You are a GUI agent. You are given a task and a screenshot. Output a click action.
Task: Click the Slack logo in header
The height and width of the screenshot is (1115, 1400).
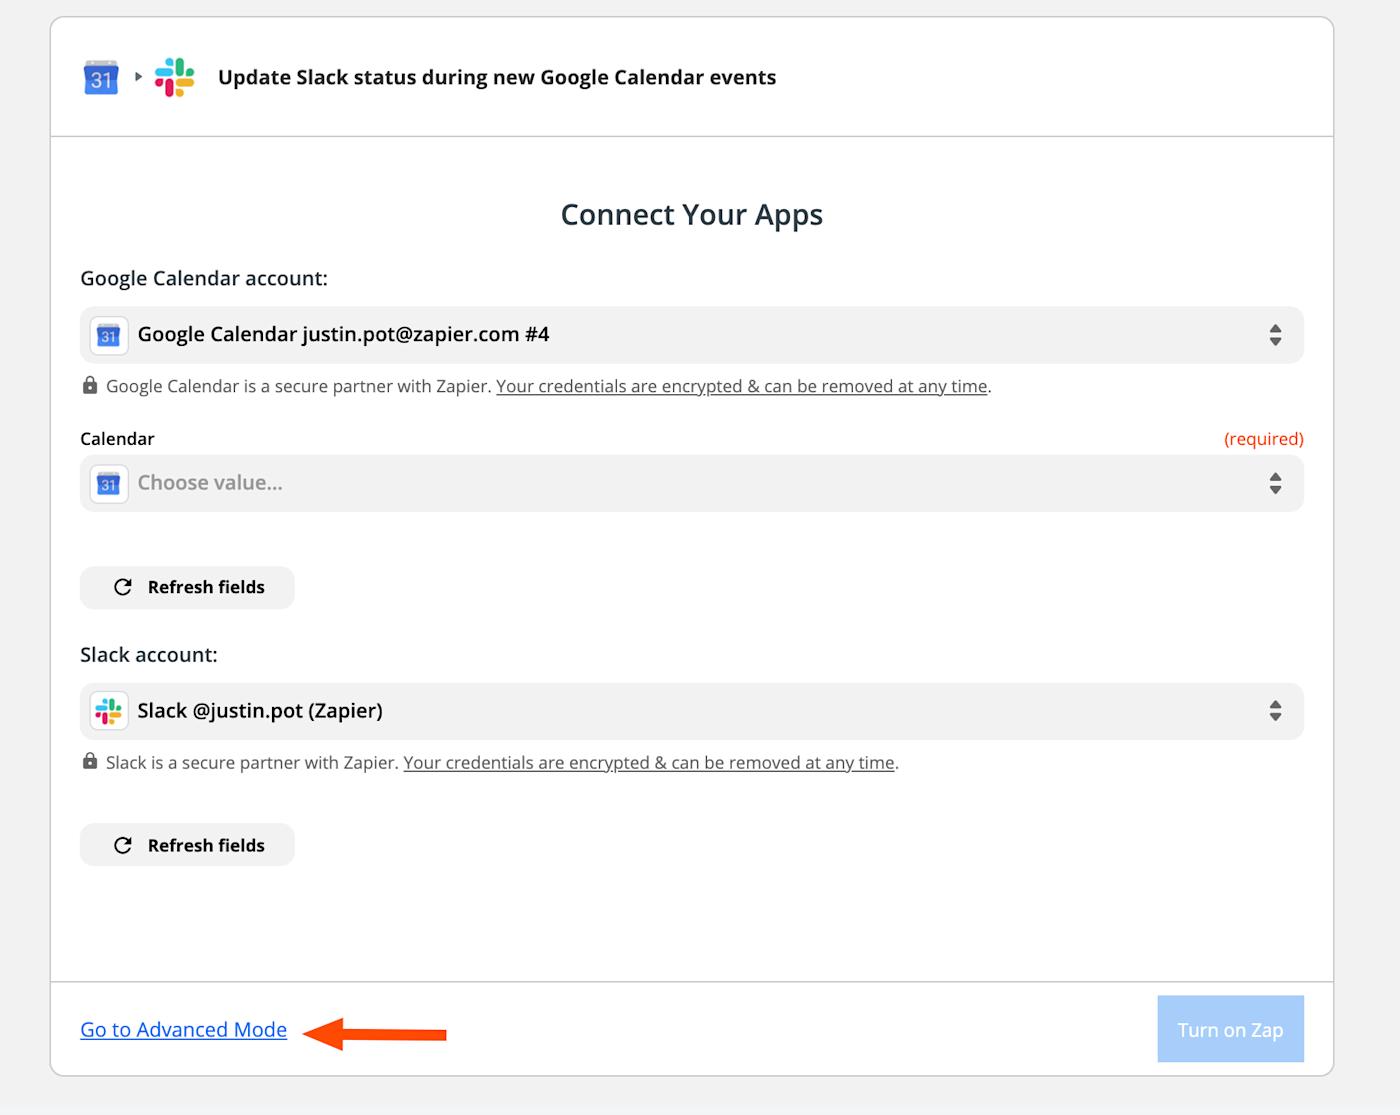point(174,77)
